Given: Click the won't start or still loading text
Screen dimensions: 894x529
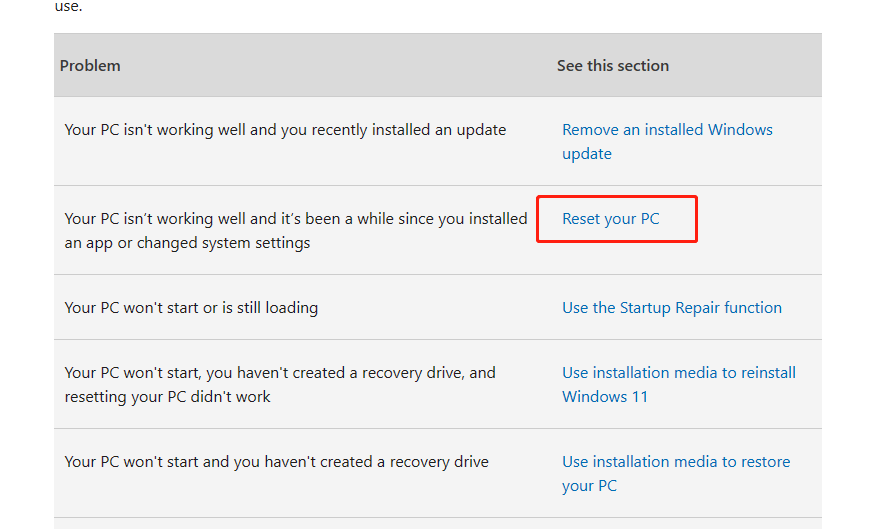Looking at the screenshot, I should (x=191, y=308).
